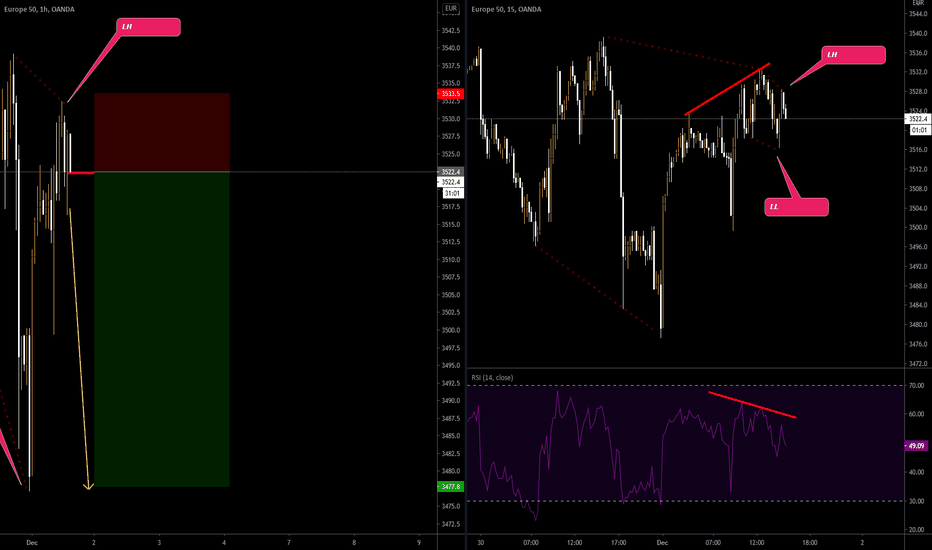
Task: Click the 18:00 time axis label
Action: (x=810, y=542)
